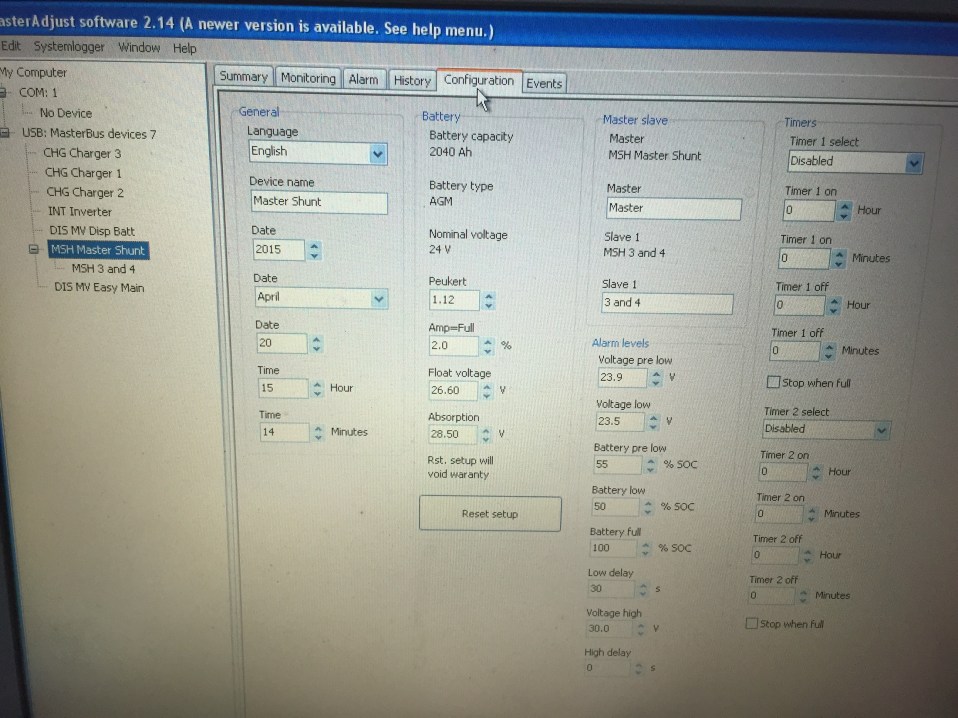Open the Events tab
Viewport: 958px width, 718px height.
[x=543, y=83]
